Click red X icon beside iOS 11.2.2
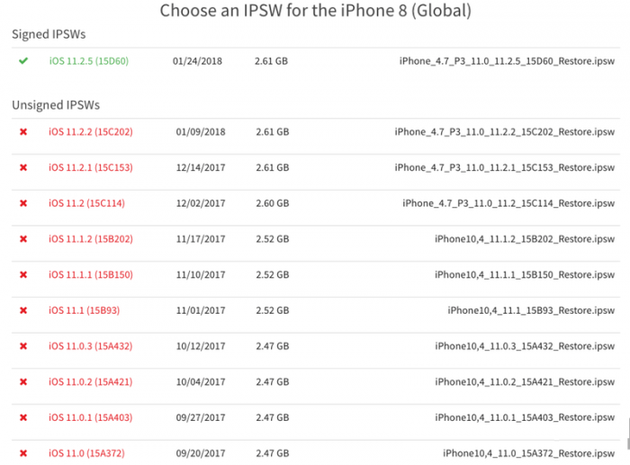 pos(23,132)
